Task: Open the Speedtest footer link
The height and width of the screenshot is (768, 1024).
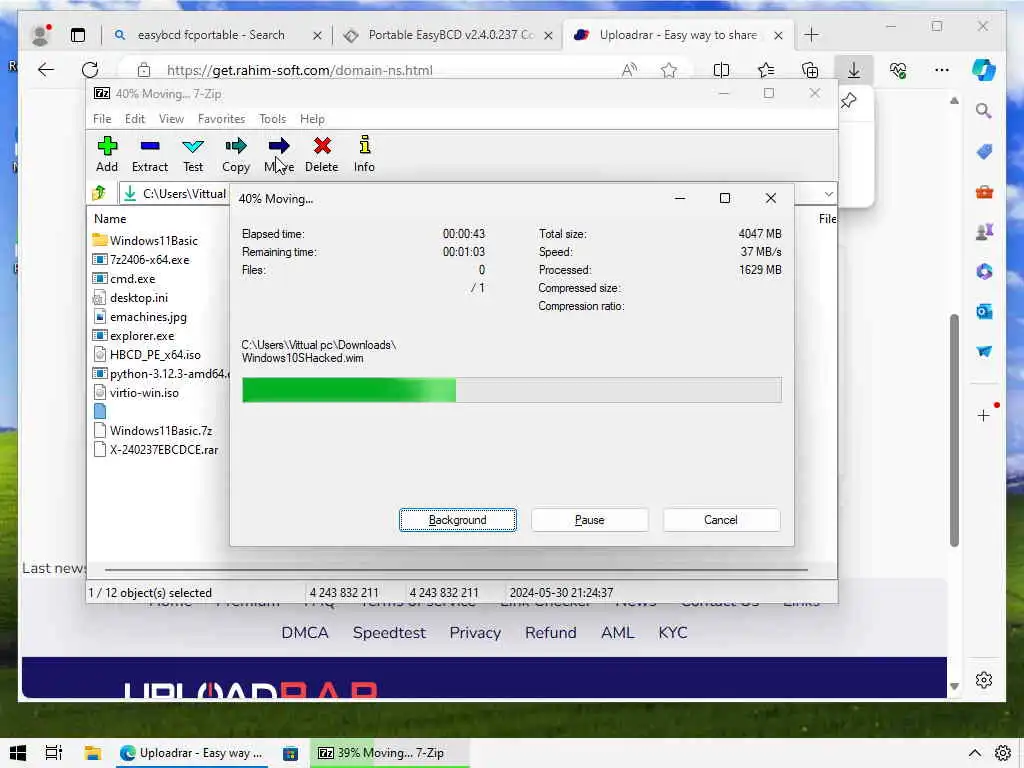Action: pyautogui.click(x=389, y=633)
